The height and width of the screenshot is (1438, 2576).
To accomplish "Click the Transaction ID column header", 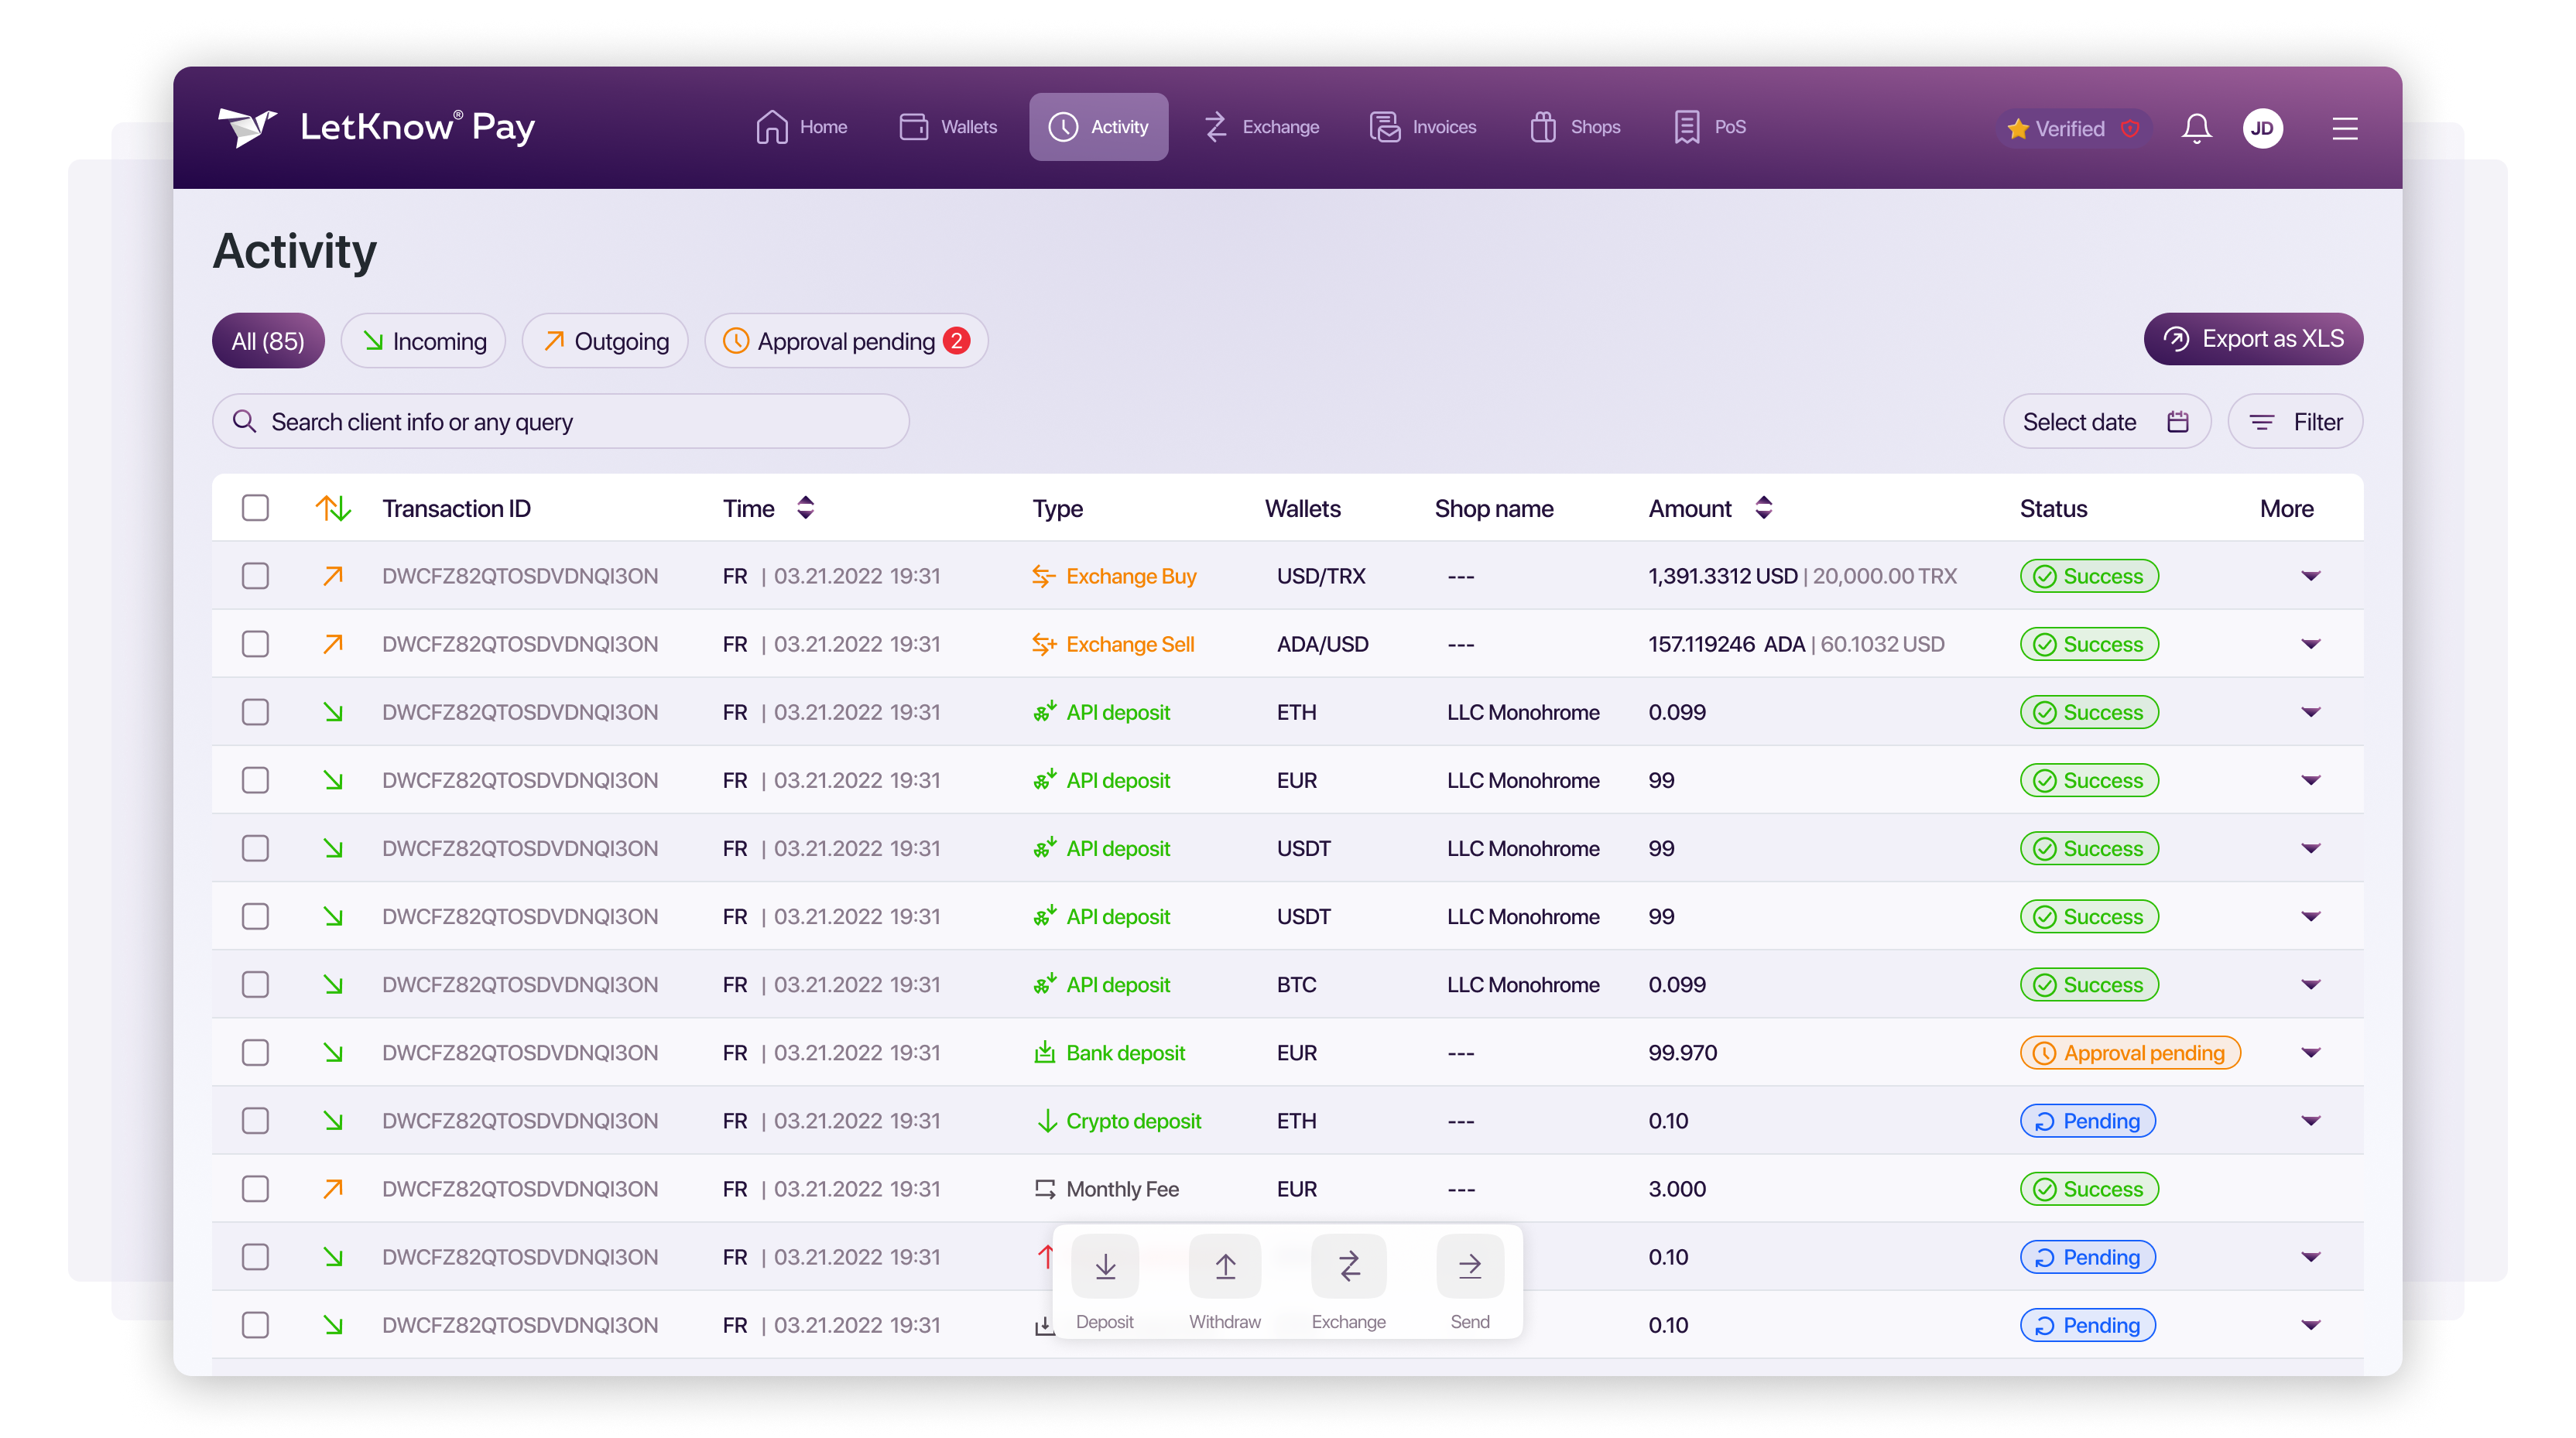I will [x=456, y=508].
